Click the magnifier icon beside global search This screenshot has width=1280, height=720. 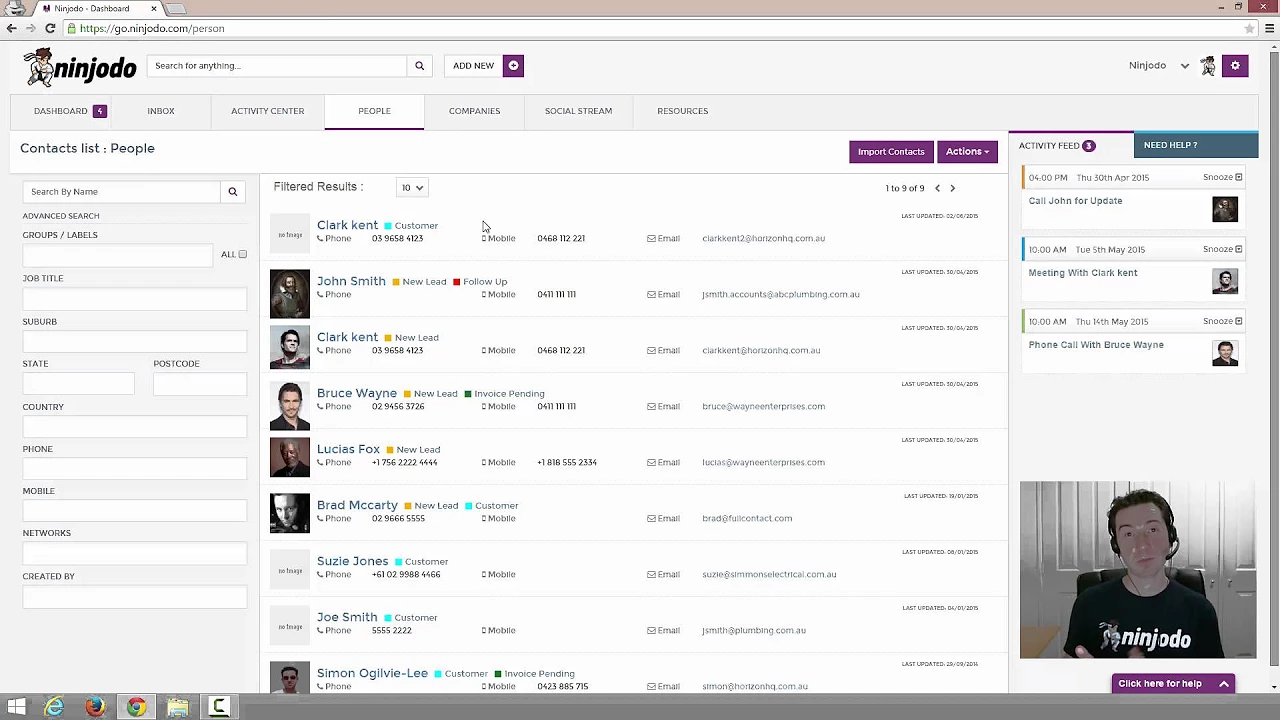point(419,66)
